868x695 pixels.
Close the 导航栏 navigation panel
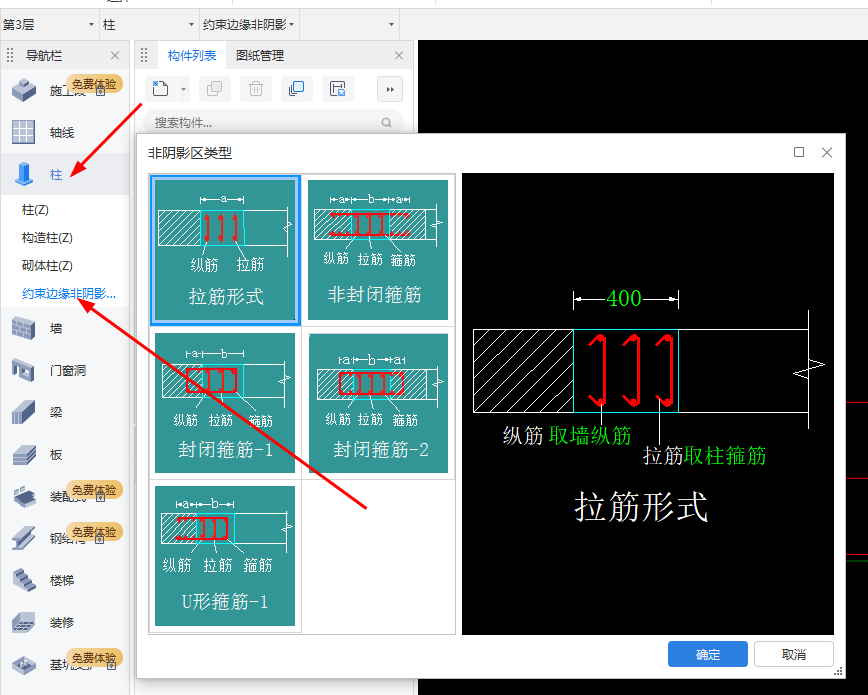pos(115,55)
